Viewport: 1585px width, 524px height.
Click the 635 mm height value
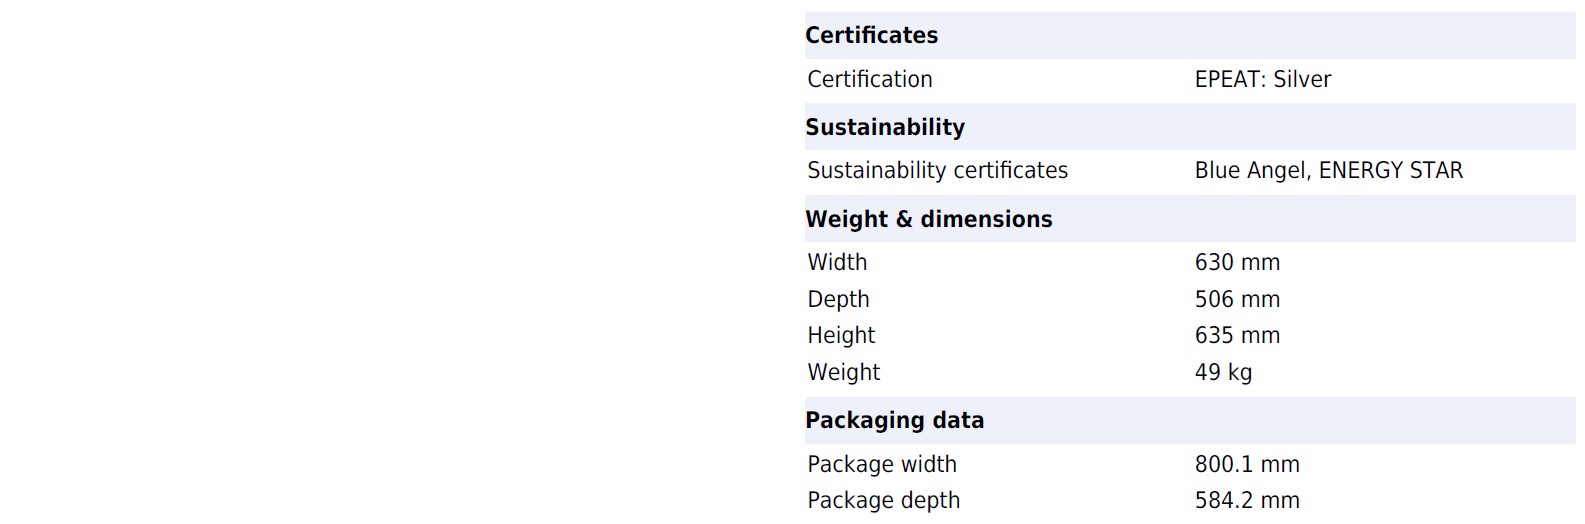tap(1237, 336)
